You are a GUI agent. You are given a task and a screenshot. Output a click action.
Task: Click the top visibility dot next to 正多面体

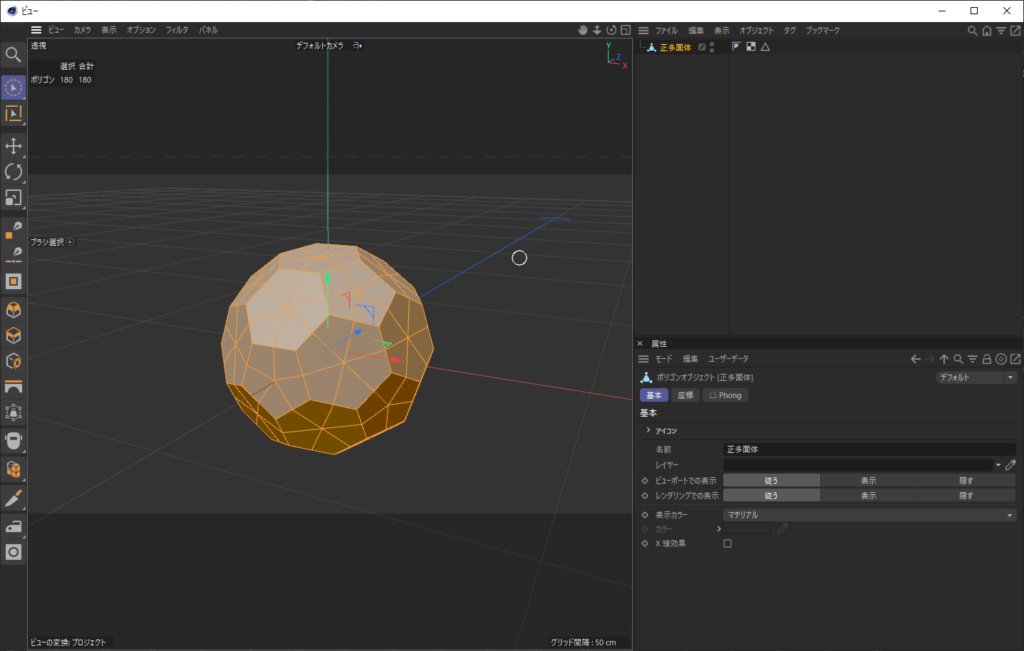714,43
